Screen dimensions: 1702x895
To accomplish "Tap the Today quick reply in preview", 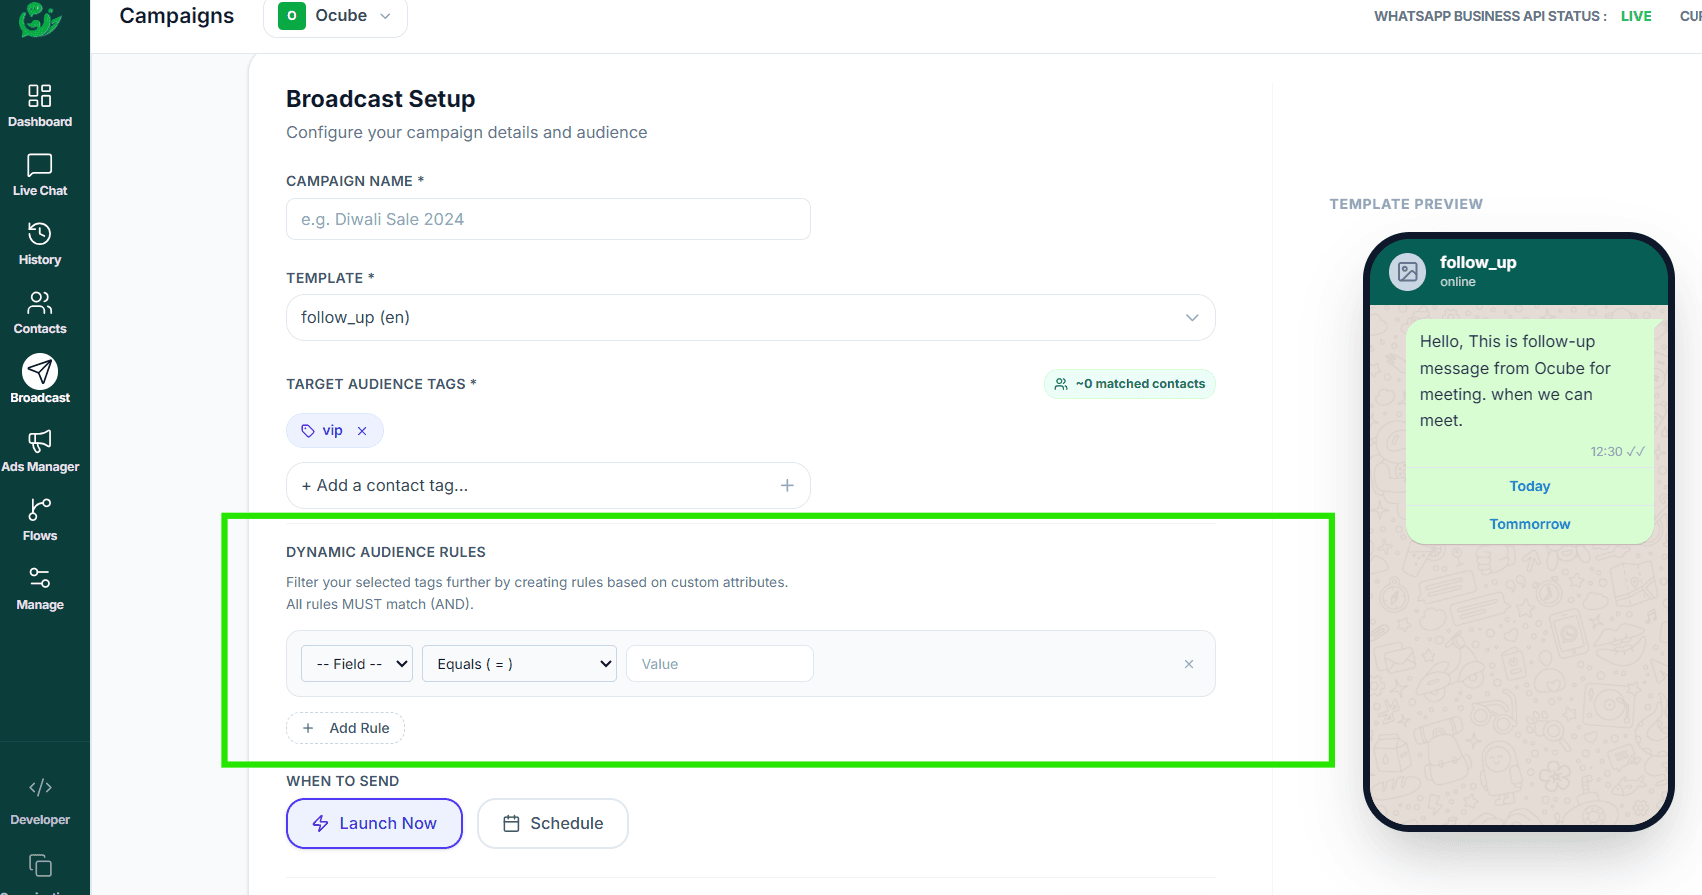I will [x=1529, y=486].
